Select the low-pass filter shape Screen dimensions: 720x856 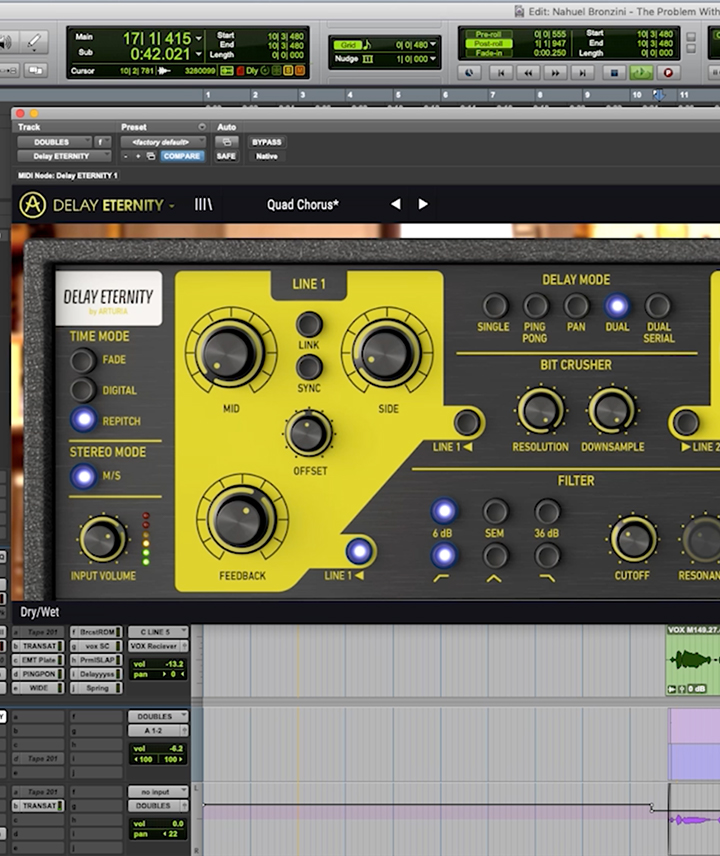tap(546, 556)
